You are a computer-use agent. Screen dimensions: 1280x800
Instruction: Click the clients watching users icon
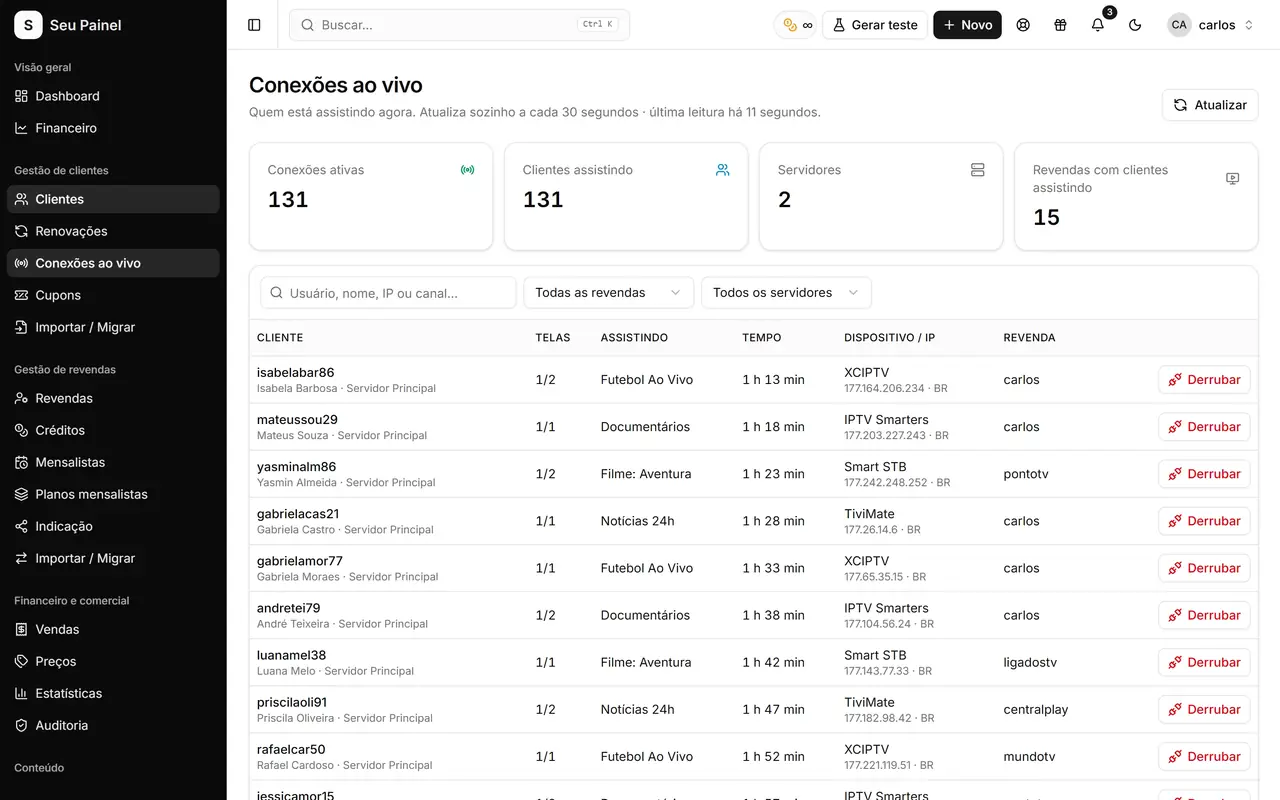pos(722,170)
